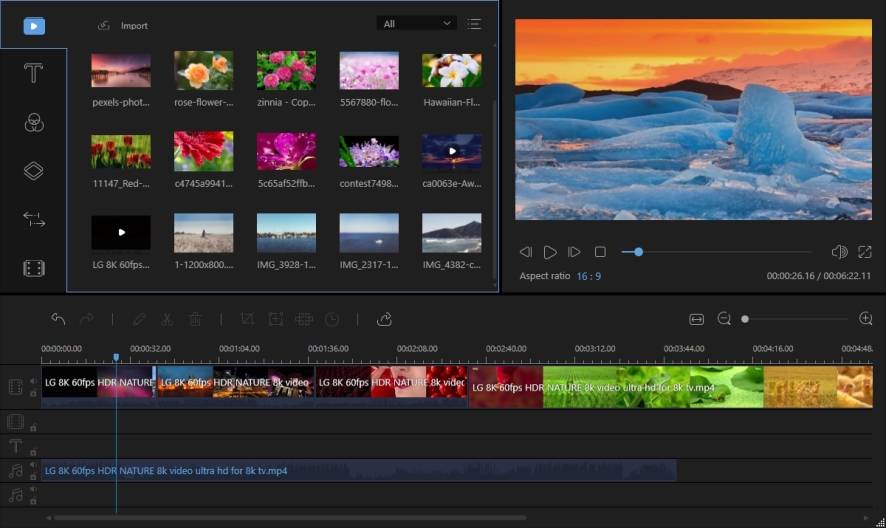Image resolution: width=886 pixels, height=528 pixels.
Task: Open the All media filter dropdown
Action: pos(416,24)
